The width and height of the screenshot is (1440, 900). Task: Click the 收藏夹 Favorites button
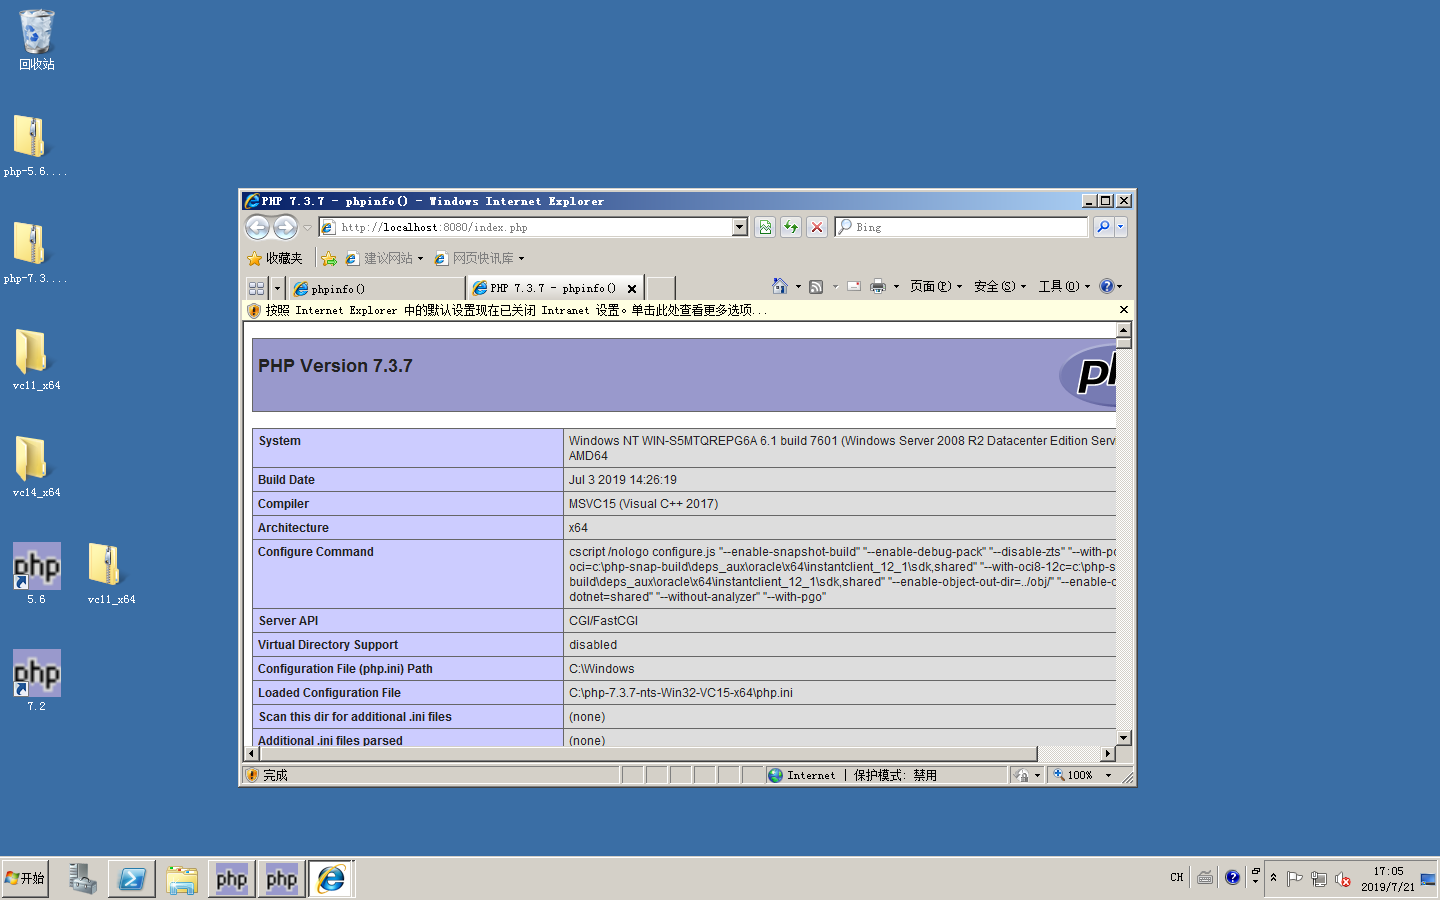coord(275,259)
